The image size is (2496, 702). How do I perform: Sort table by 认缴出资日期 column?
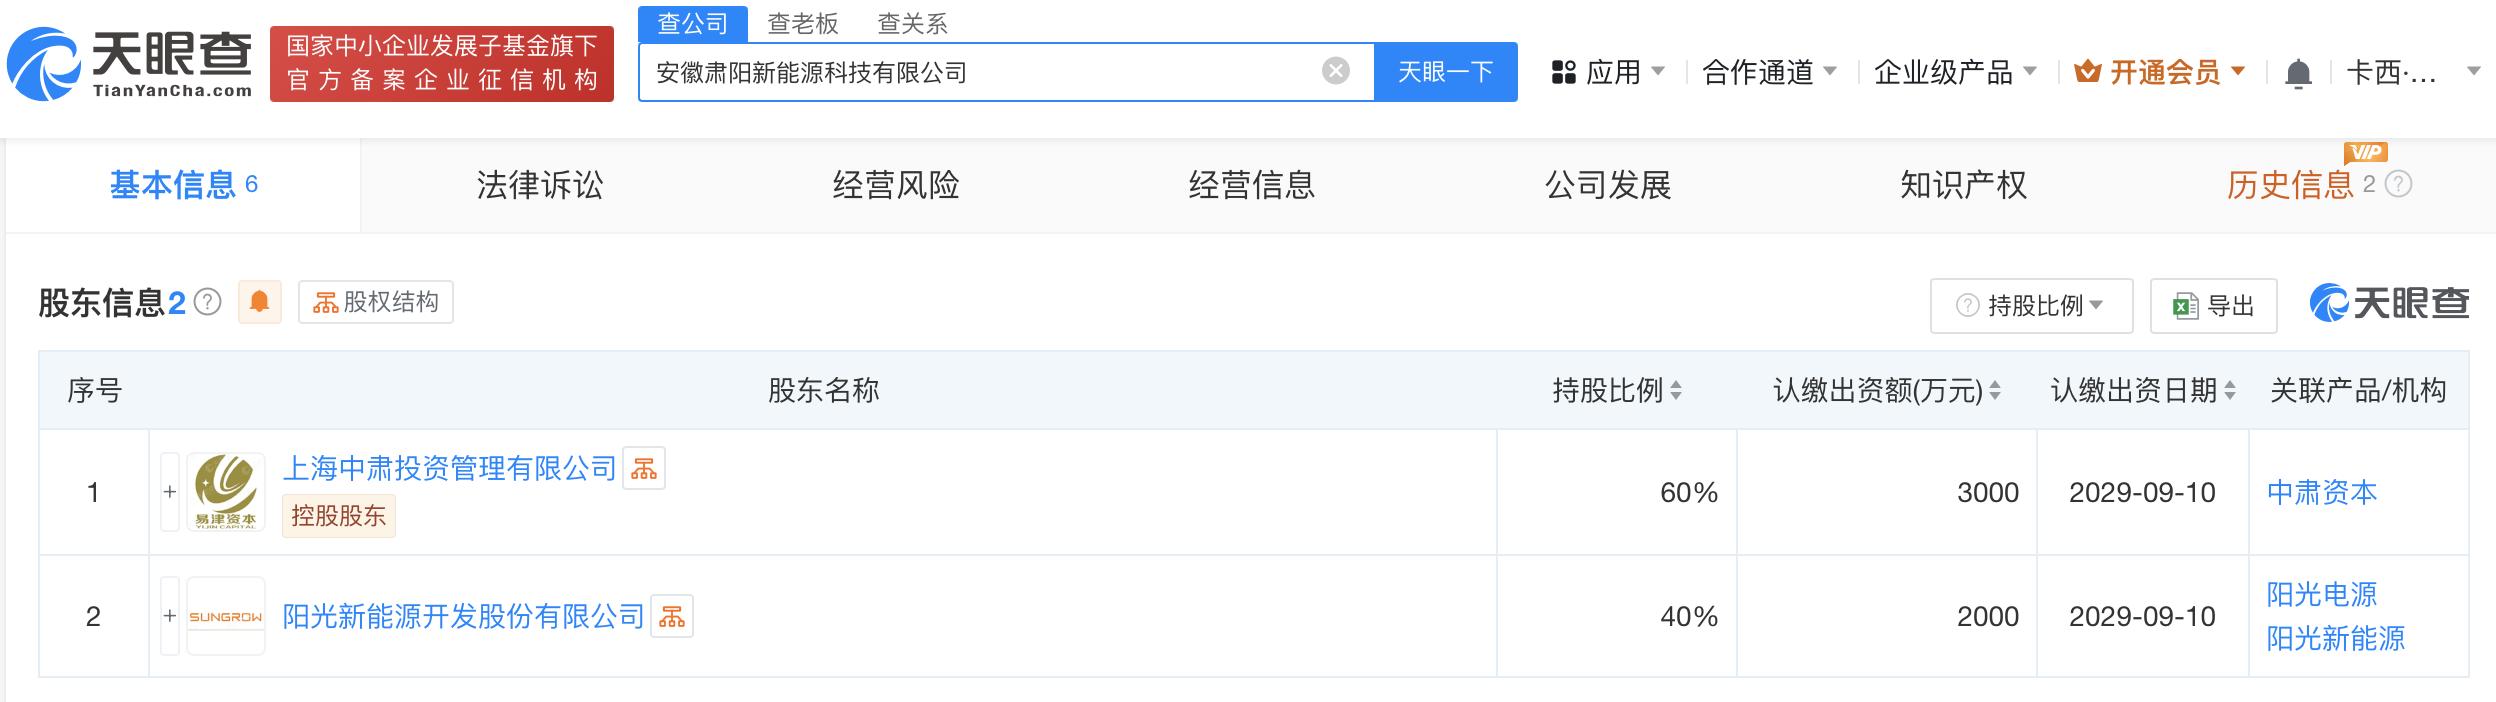pyautogui.click(x=2229, y=391)
